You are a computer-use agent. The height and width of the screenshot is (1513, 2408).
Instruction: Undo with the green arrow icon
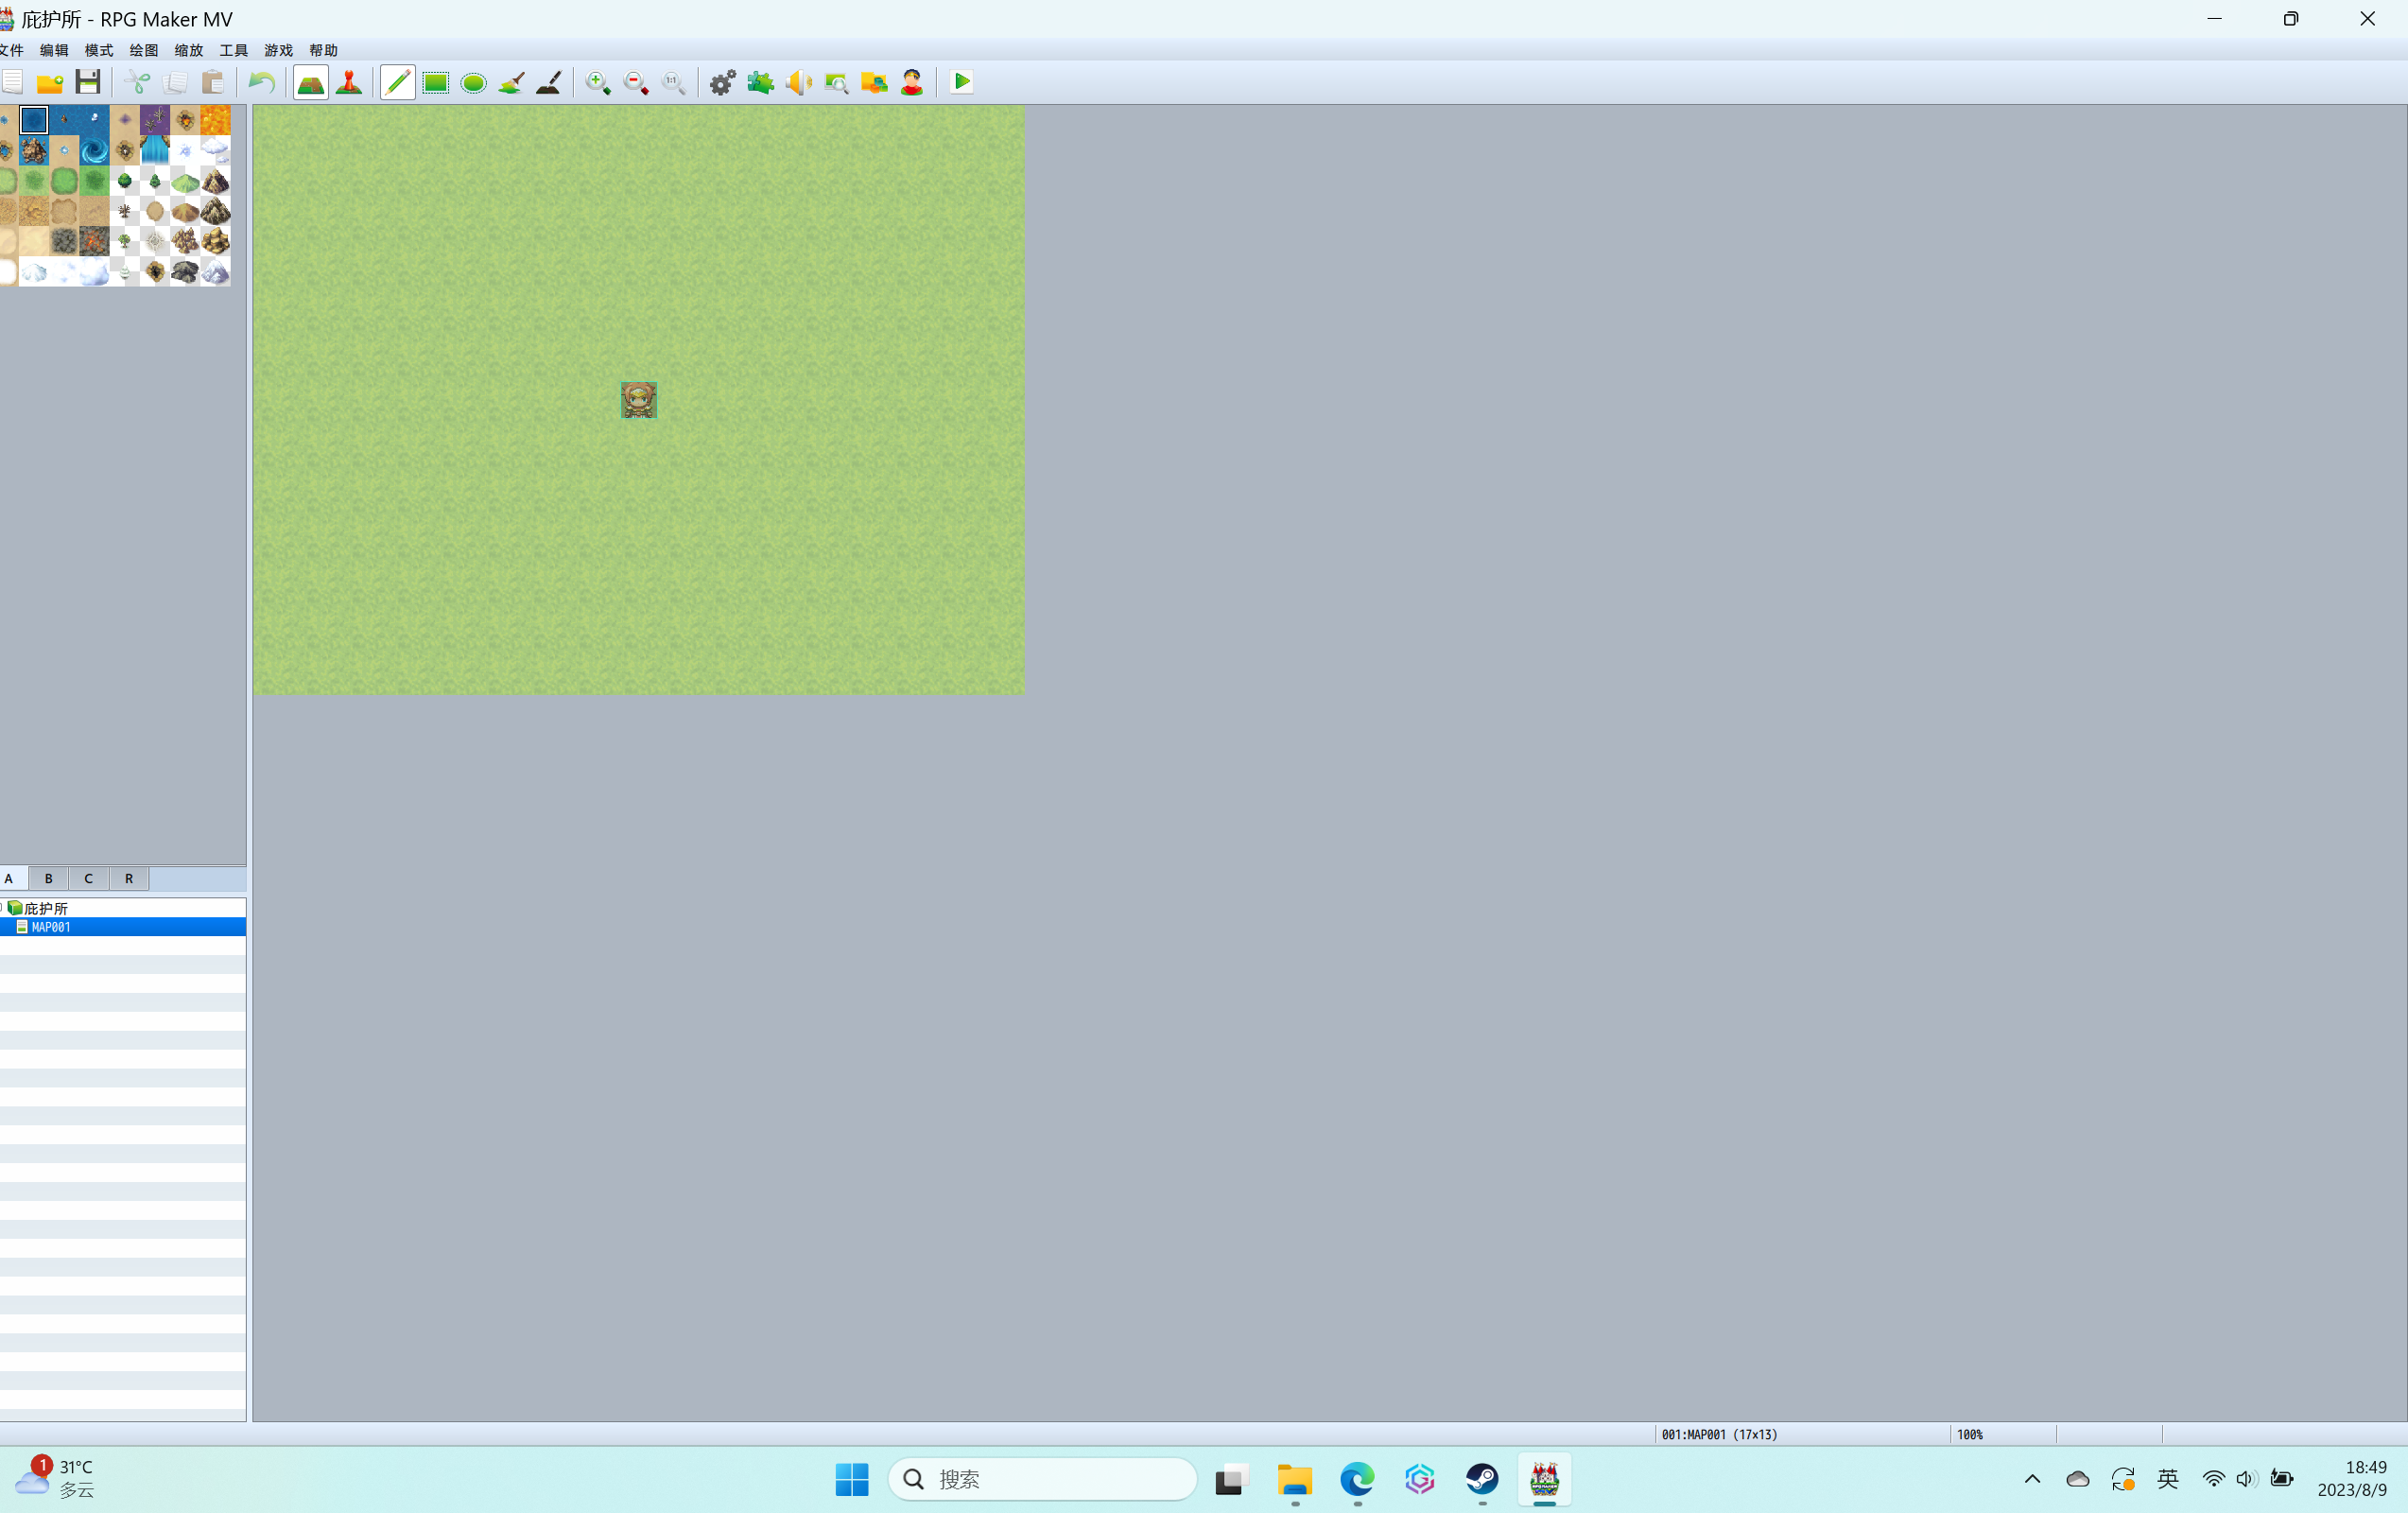[x=262, y=83]
